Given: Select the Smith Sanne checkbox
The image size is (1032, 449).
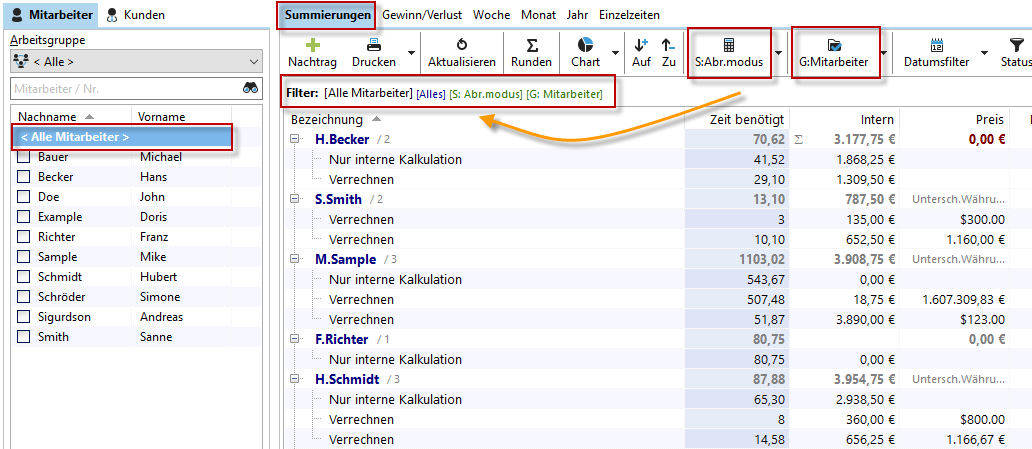Looking at the screenshot, I should pyautogui.click(x=24, y=337).
